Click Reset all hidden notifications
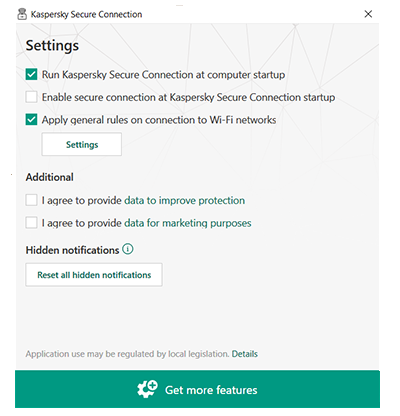 coord(94,275)
